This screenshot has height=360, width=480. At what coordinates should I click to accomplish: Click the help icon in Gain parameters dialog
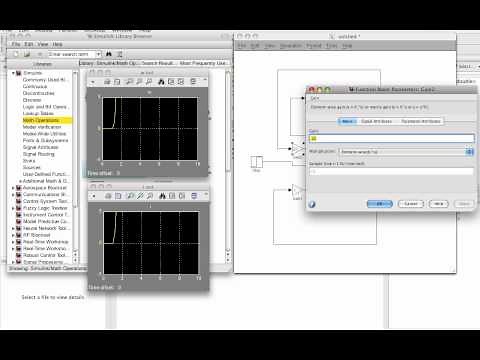coord(312,204)
